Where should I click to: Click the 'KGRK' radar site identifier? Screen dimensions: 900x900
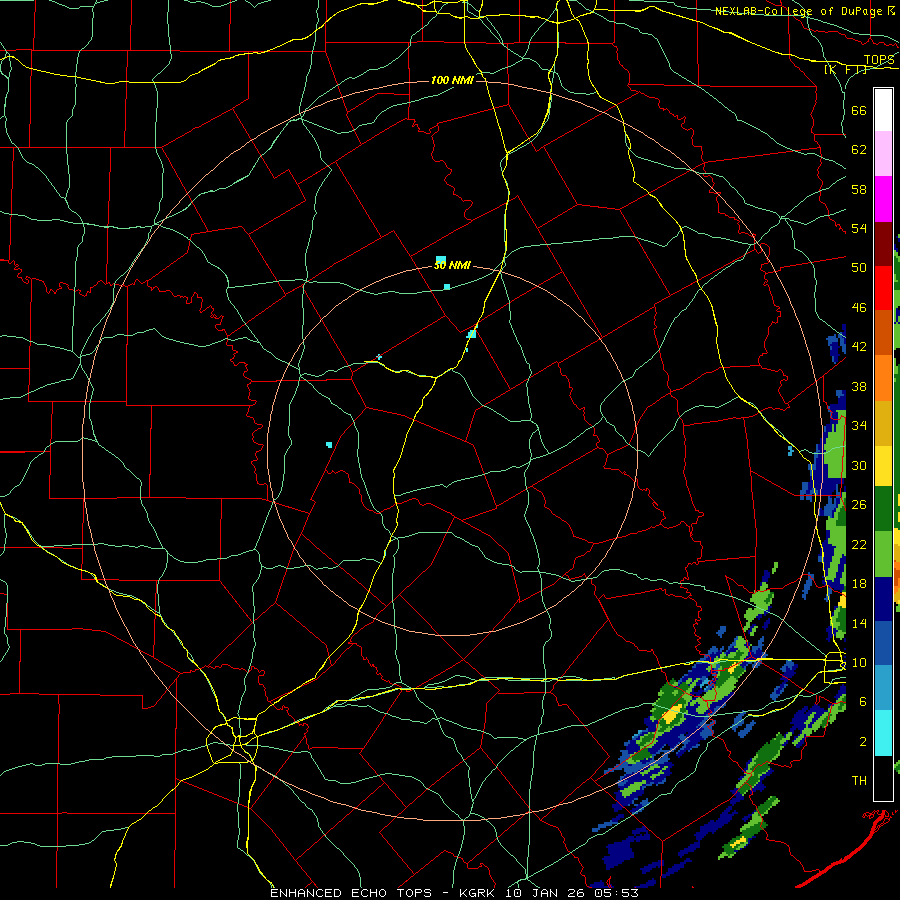[x=476, y=893]
